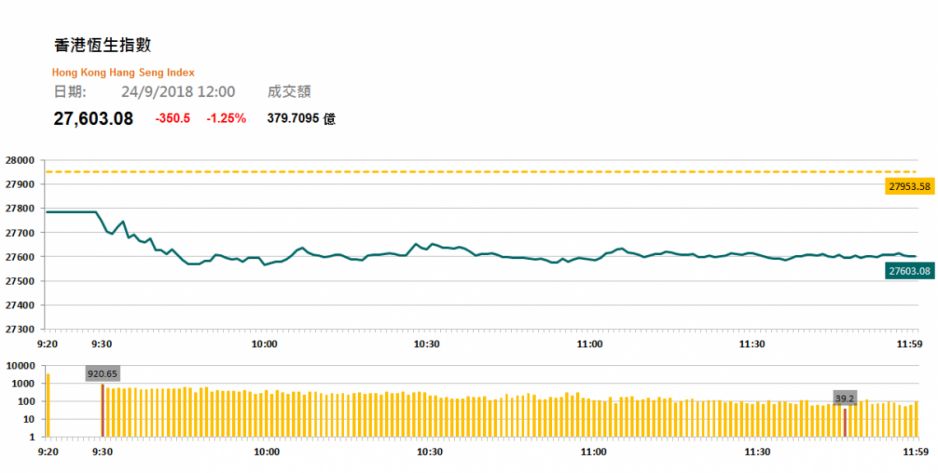Click the Hong Kong Hang Seng Index subtitle
938x473 pixels.
click(123, 72)
